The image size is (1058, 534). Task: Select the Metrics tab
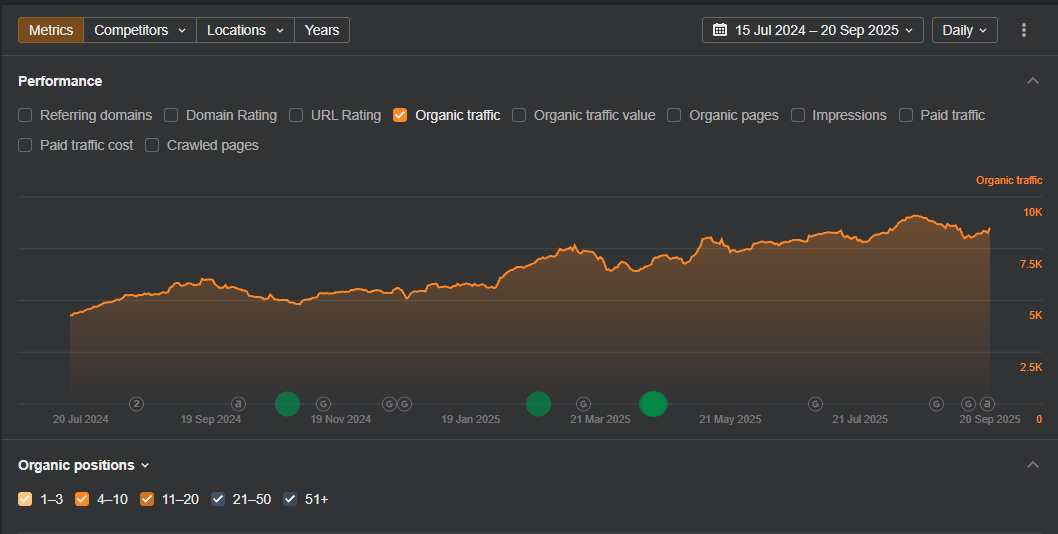coord(51,30)
